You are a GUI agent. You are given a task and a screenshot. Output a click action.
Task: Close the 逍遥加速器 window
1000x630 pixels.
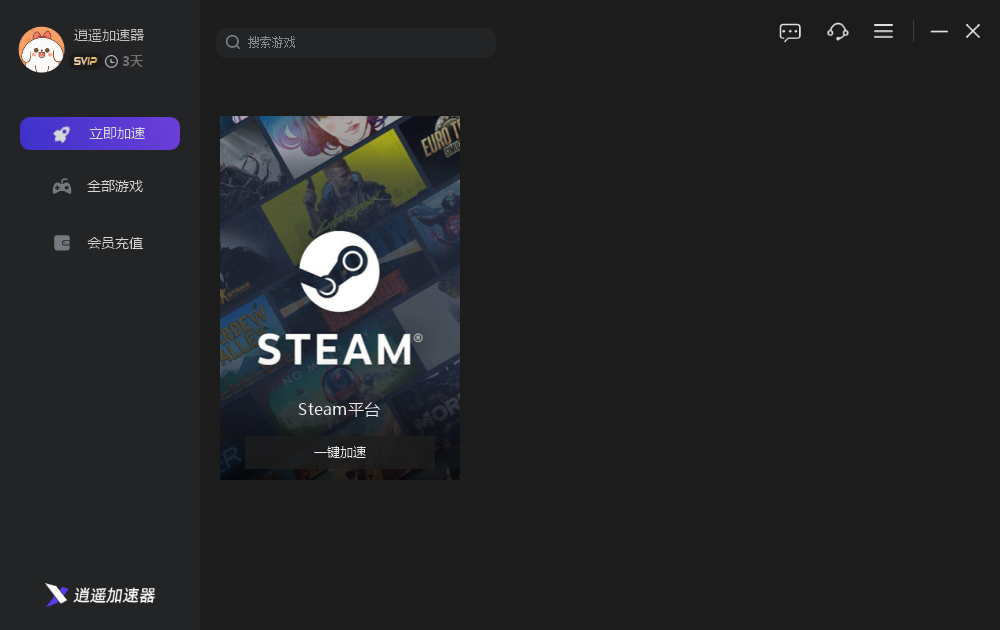tap(973, 31)
